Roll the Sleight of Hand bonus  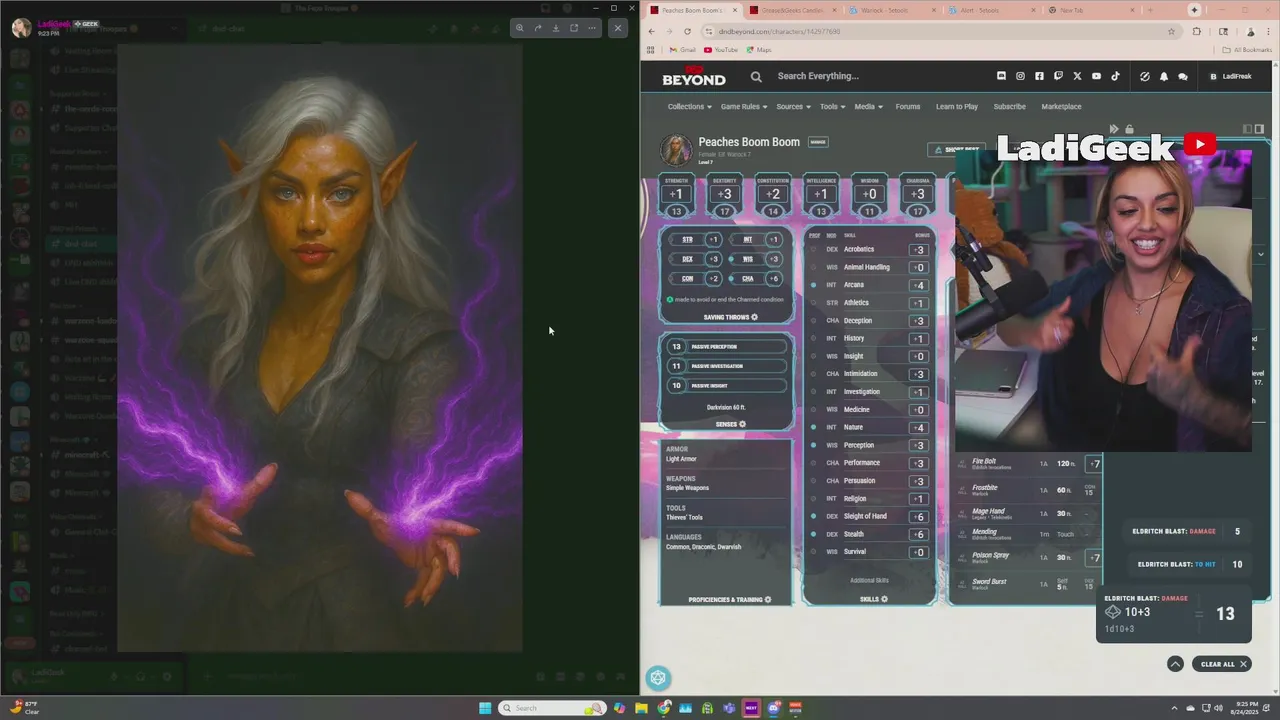pos(919,516)
